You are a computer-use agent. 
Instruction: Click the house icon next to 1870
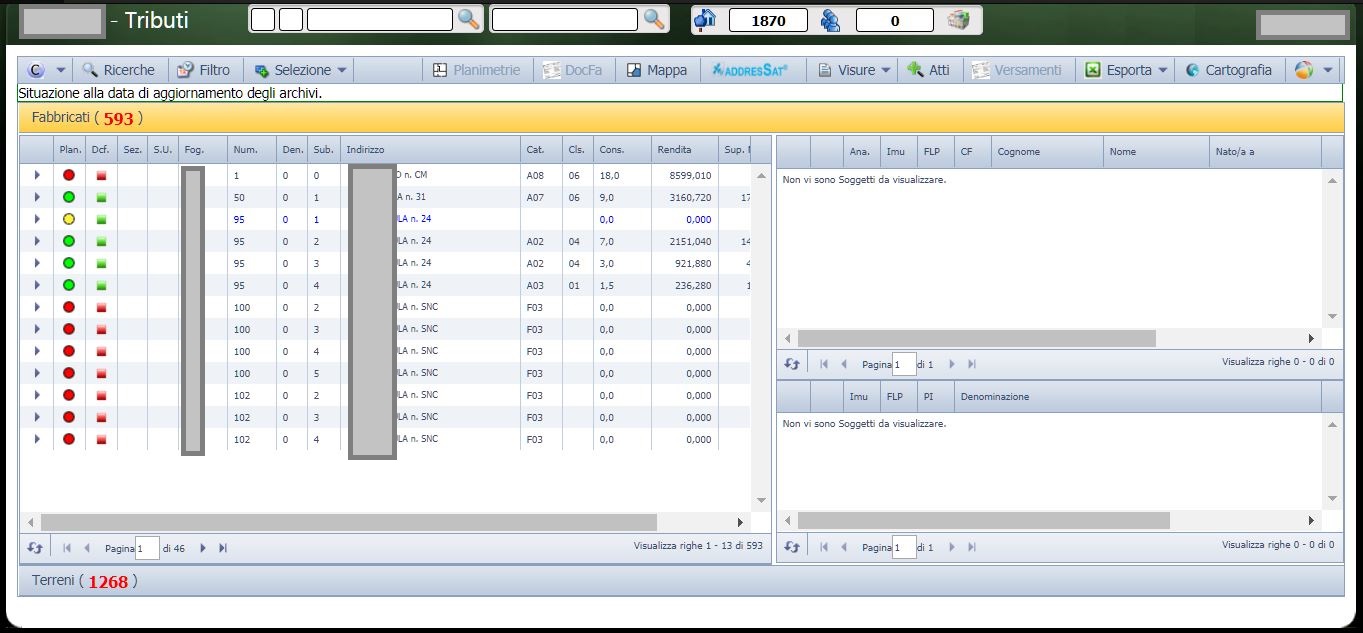pos(706,20)
